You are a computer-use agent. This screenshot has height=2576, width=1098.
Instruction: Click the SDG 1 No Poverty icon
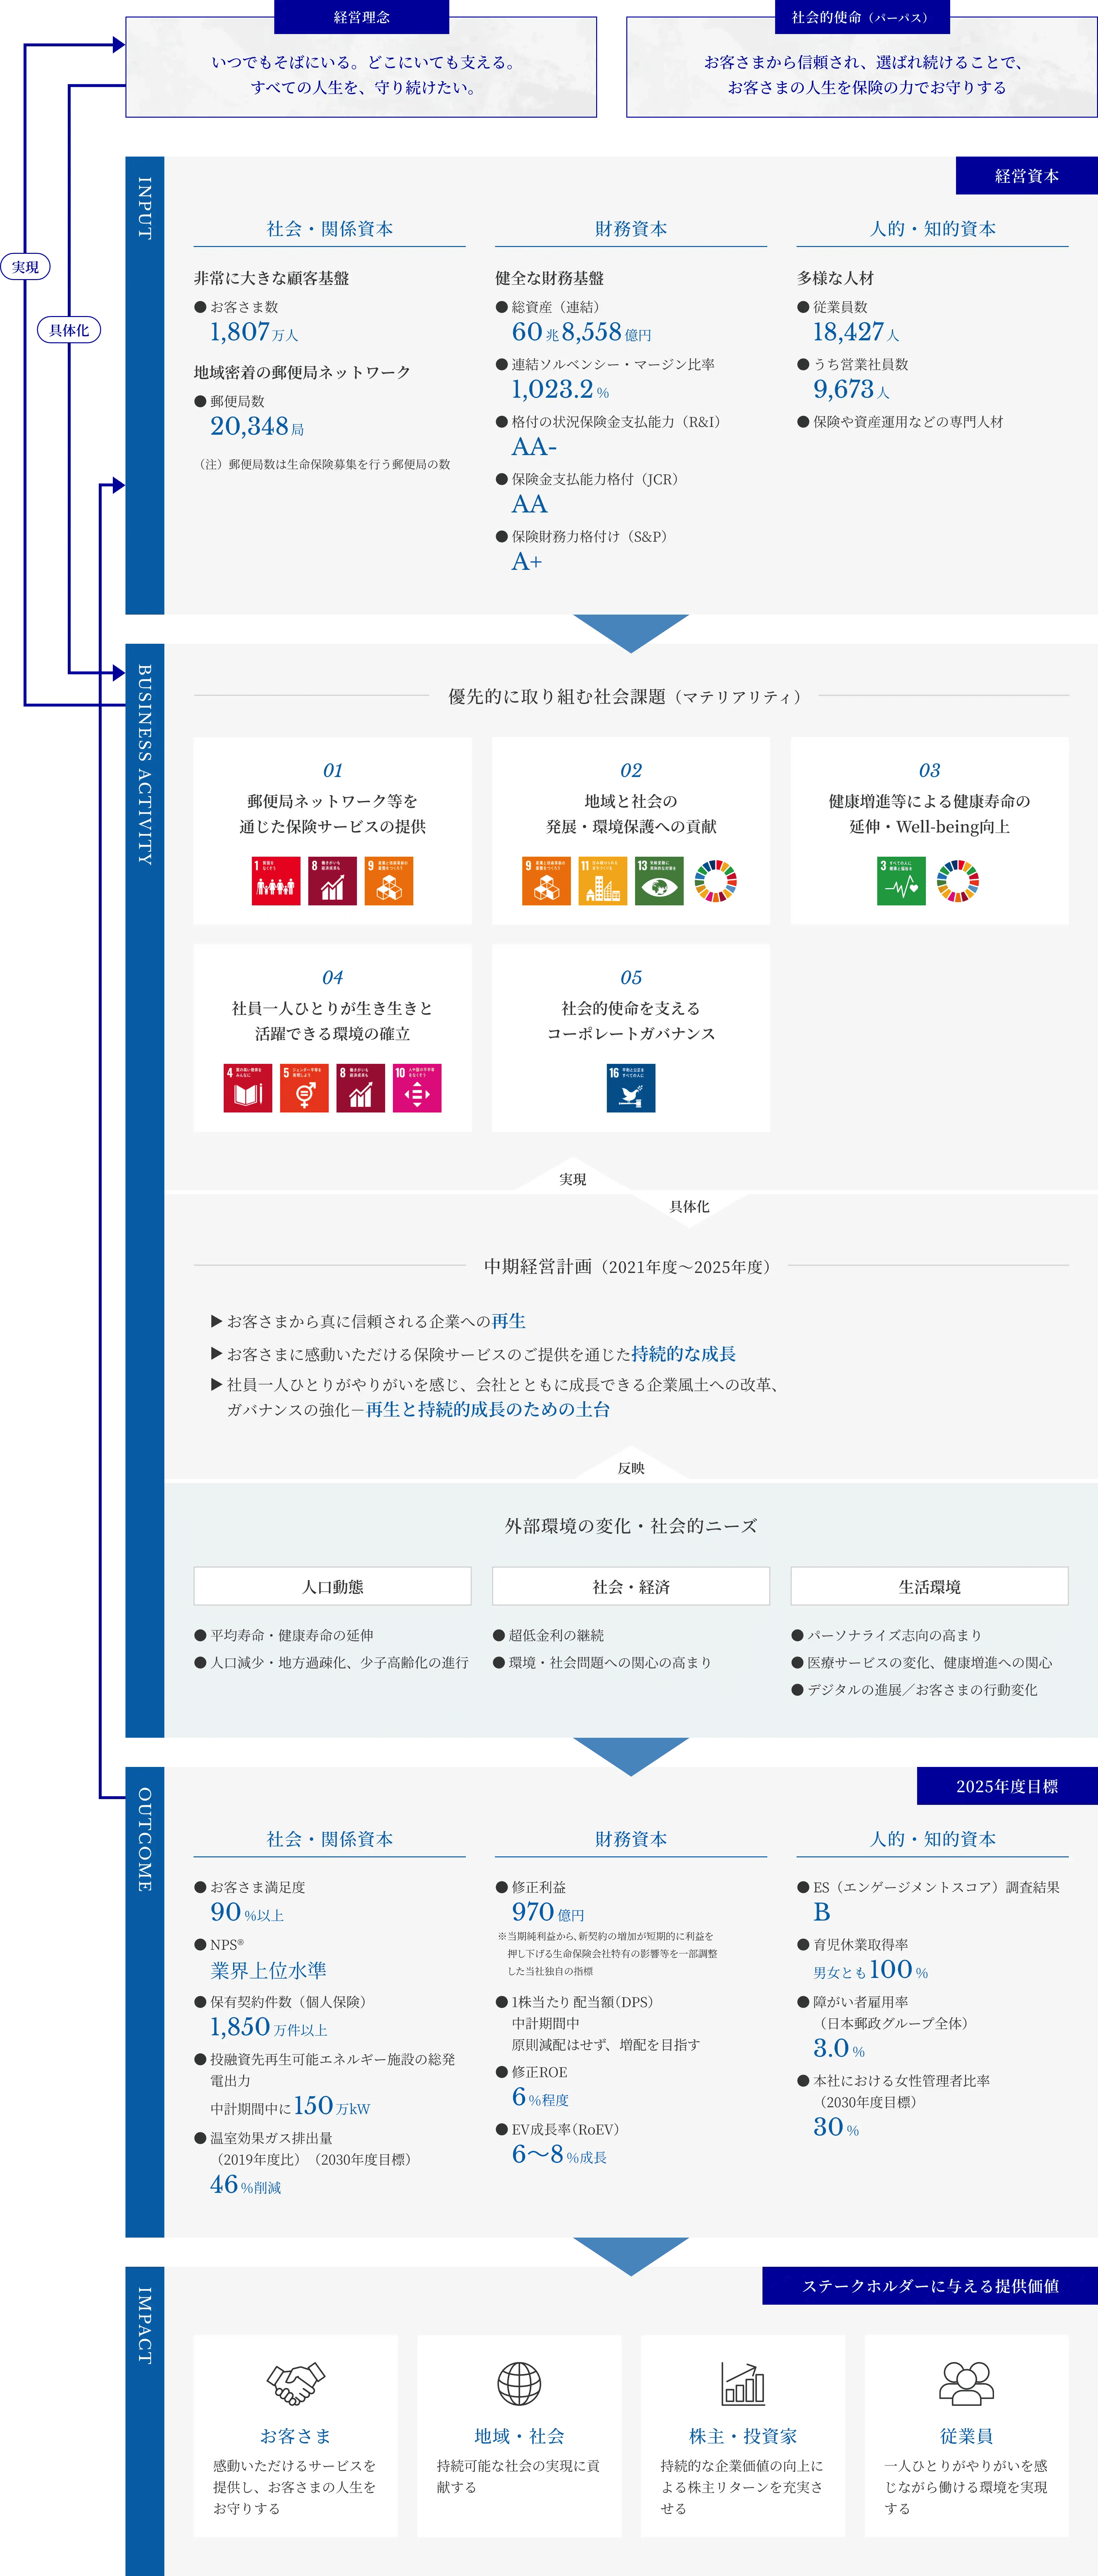[276, 881]
